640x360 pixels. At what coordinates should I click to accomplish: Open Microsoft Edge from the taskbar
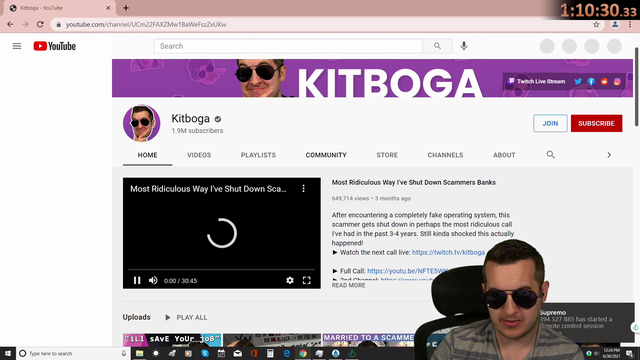click(287, 353)
